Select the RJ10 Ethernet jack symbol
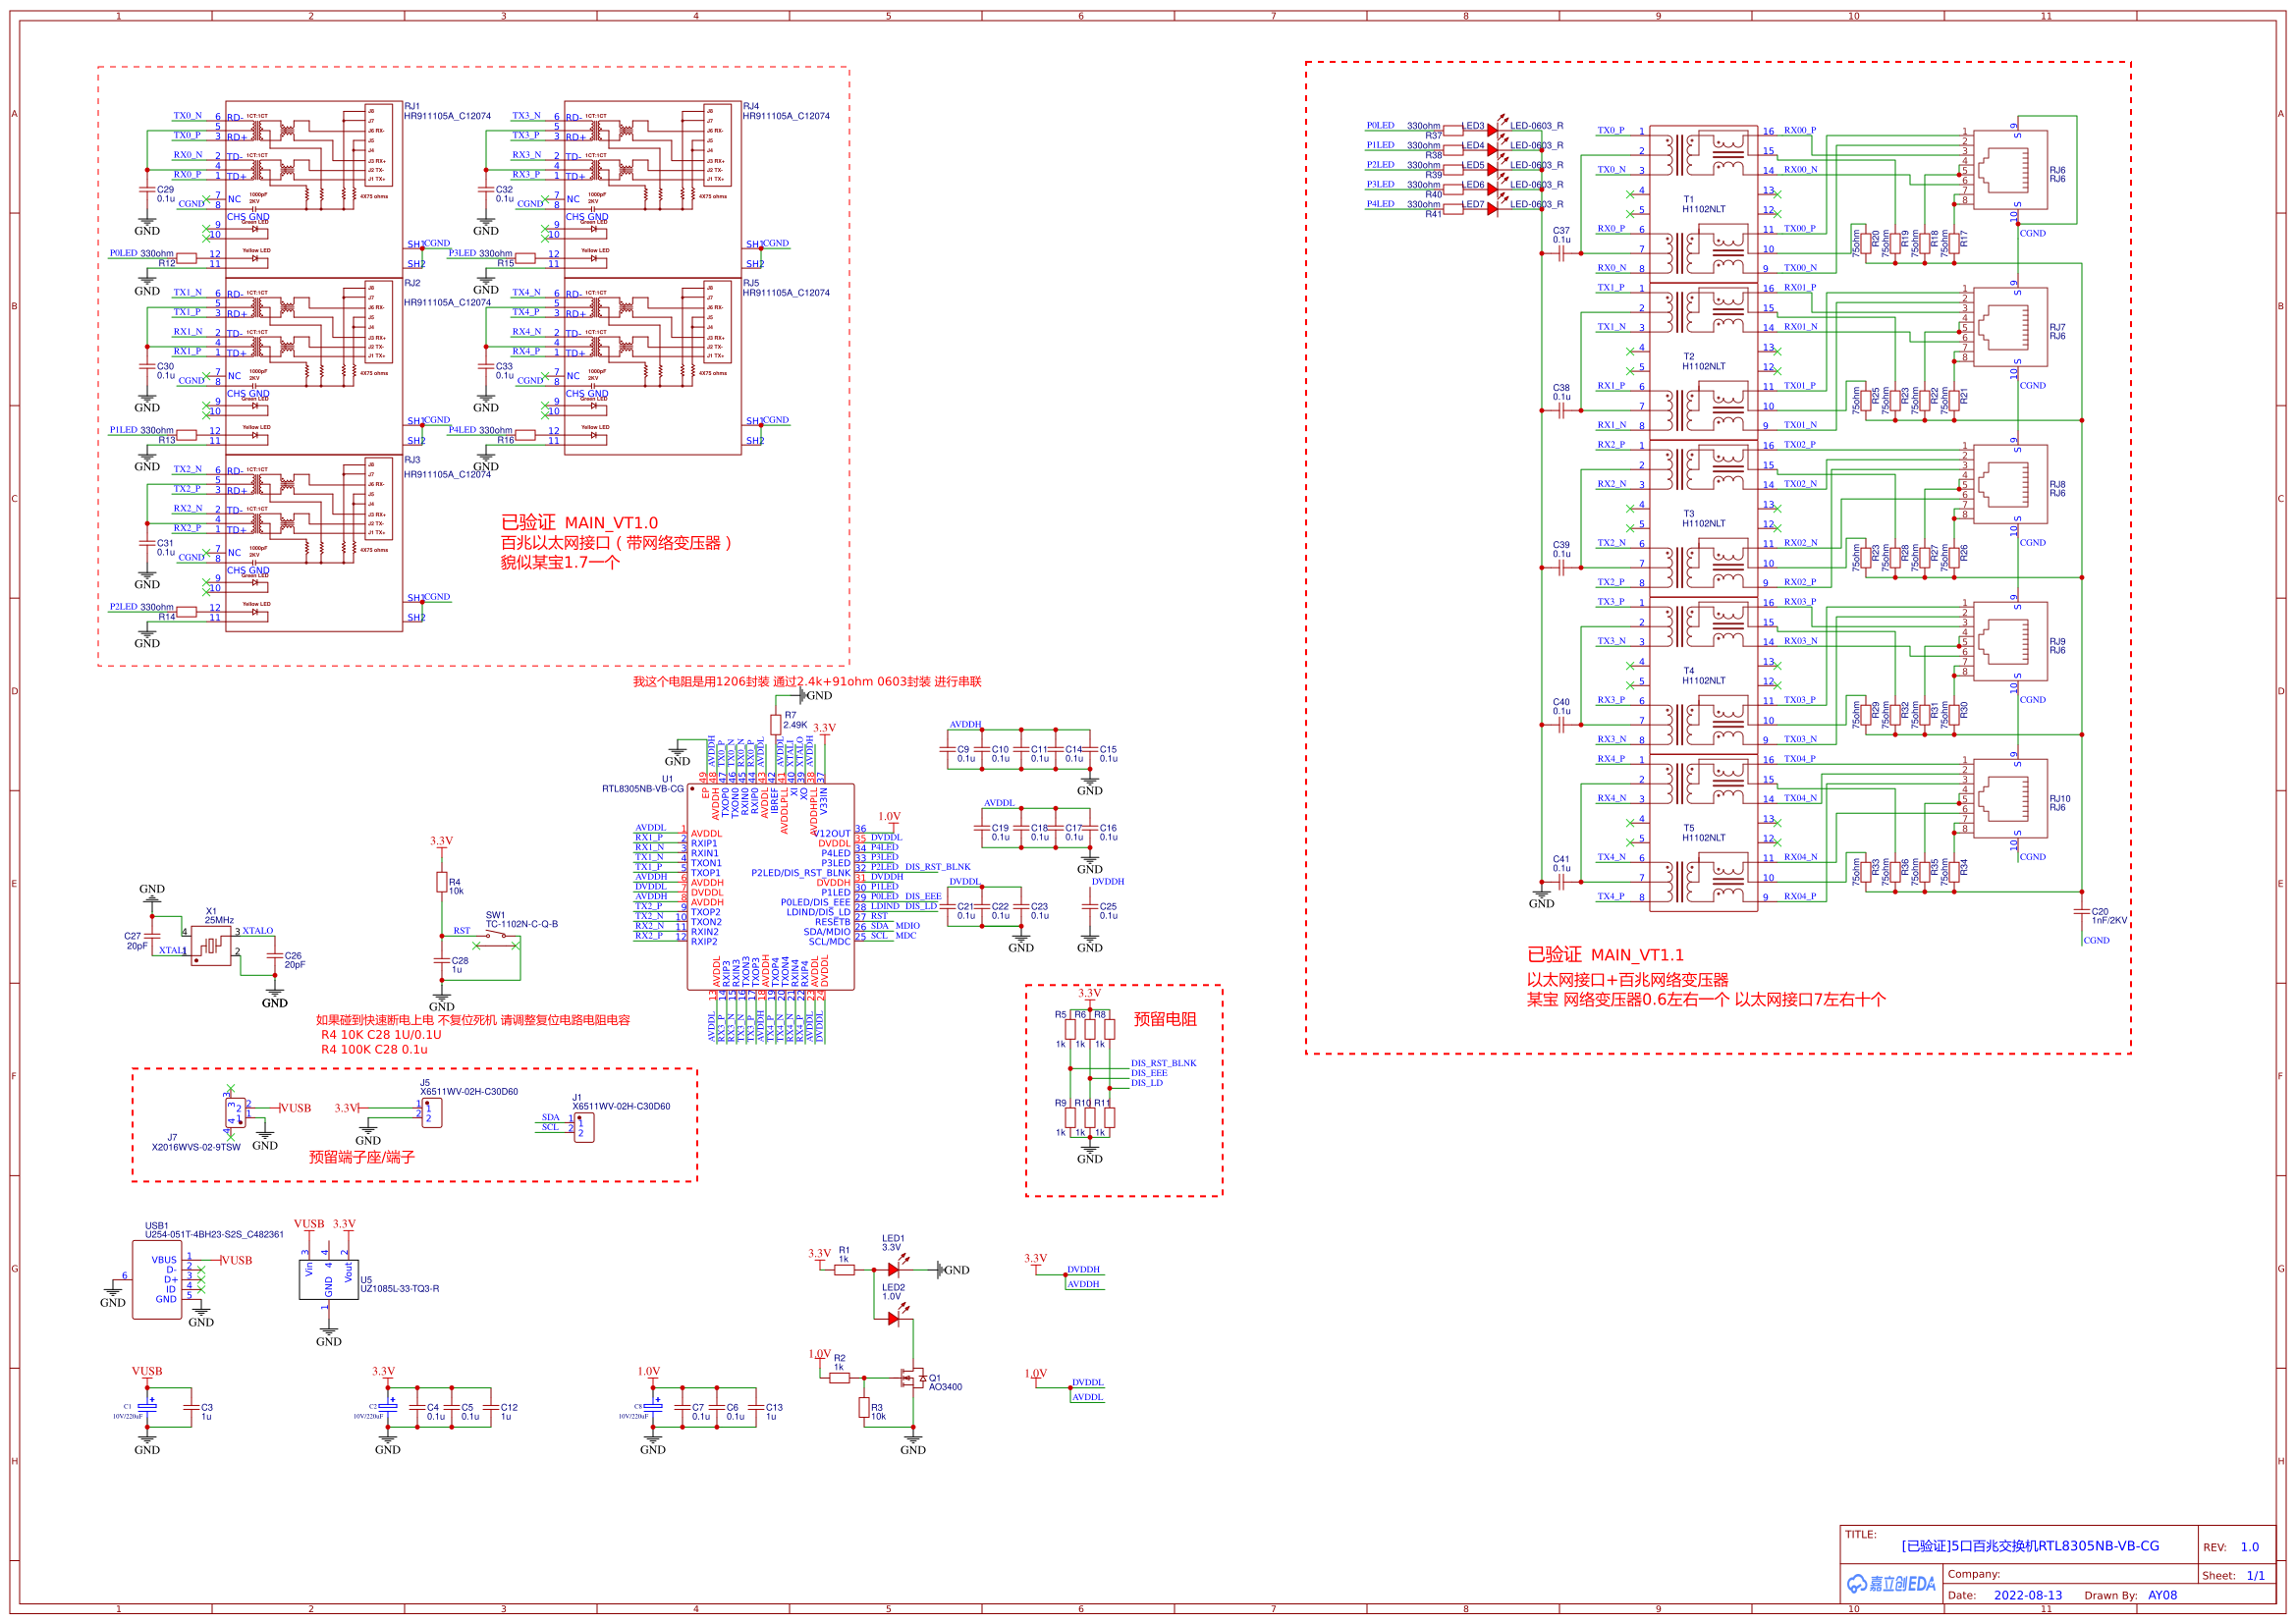The height and width of the screenshot is (1624, 2296). (x=2009, y=799)
